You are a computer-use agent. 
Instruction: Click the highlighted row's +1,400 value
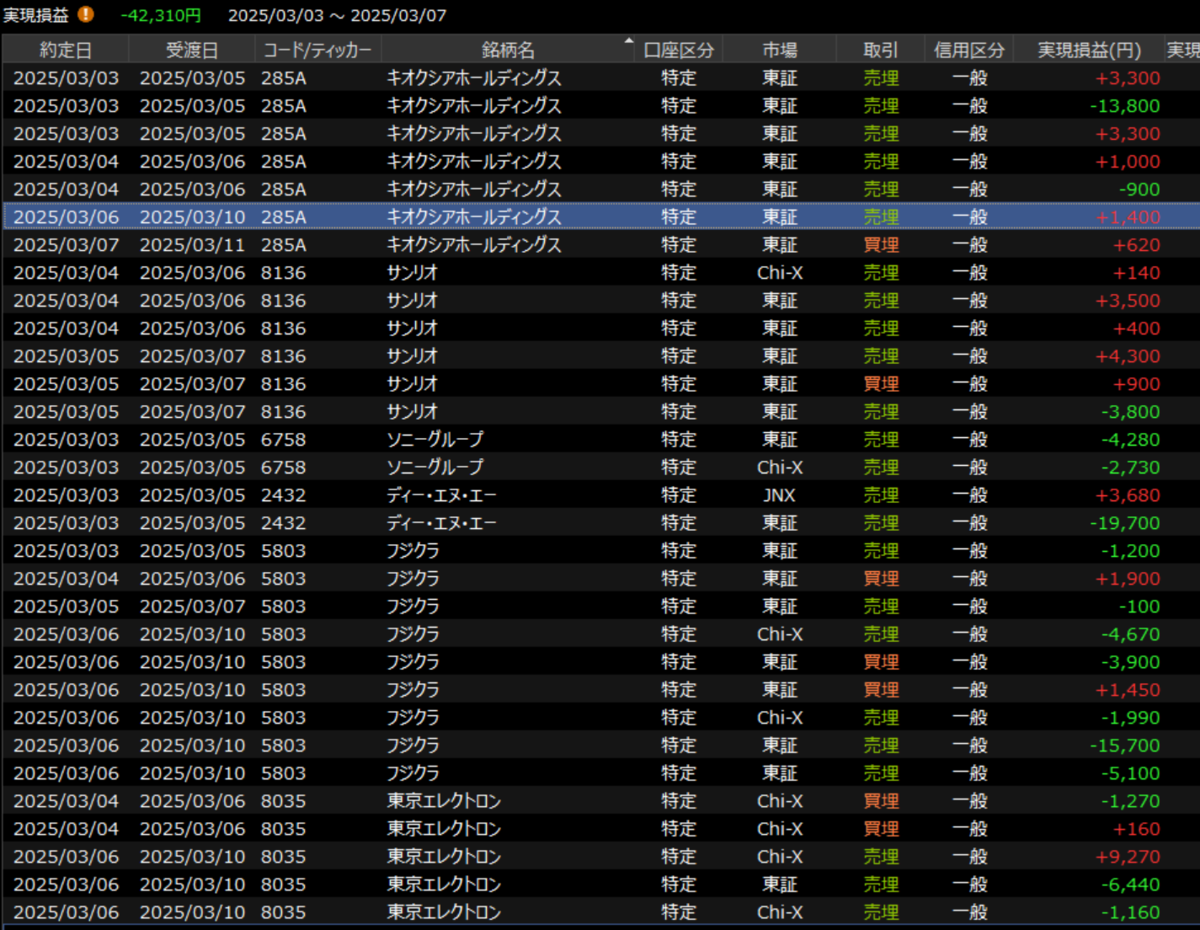1128,217
